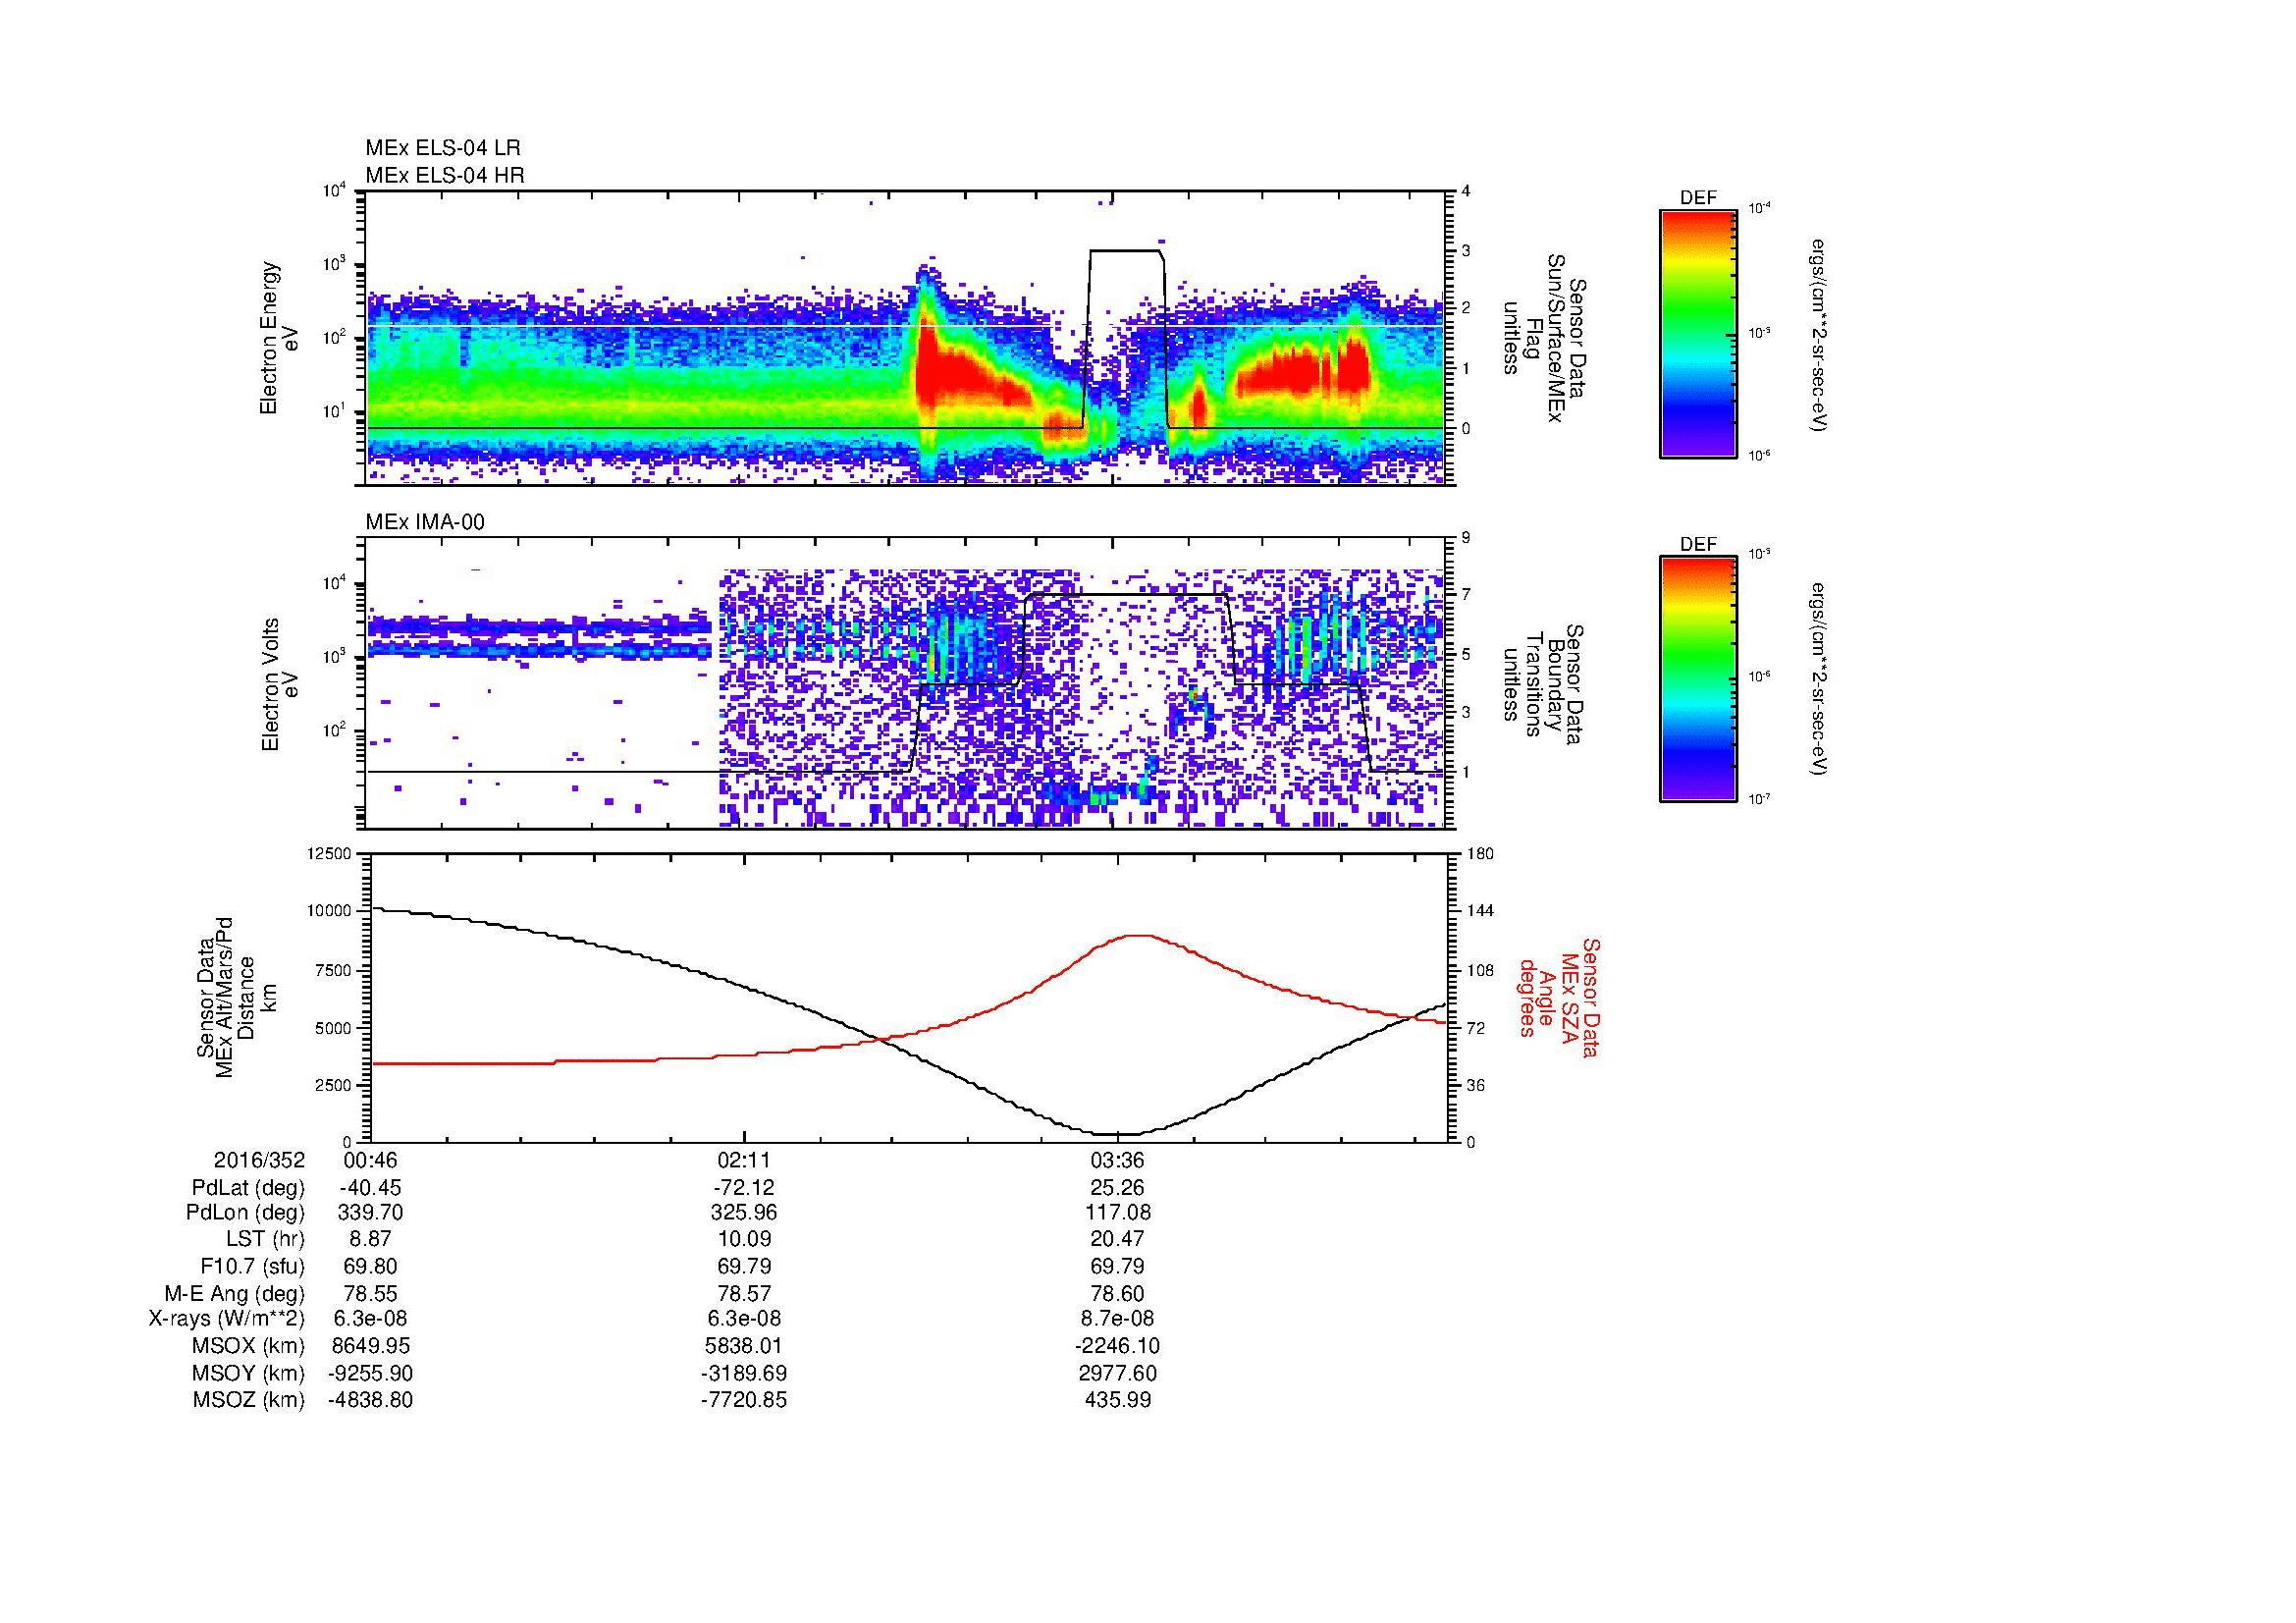Click the 'Boundary Transitions' axis label
Image resolution: width=2296 pixels, height=1623 pixels.
click(x=1542, y=685)
